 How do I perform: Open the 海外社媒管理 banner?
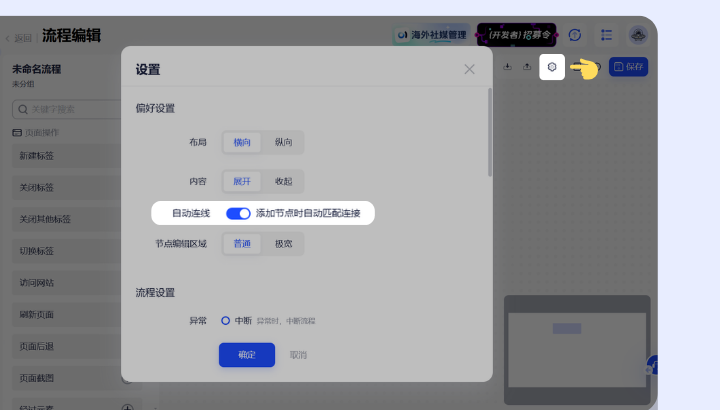pos(432,35)
